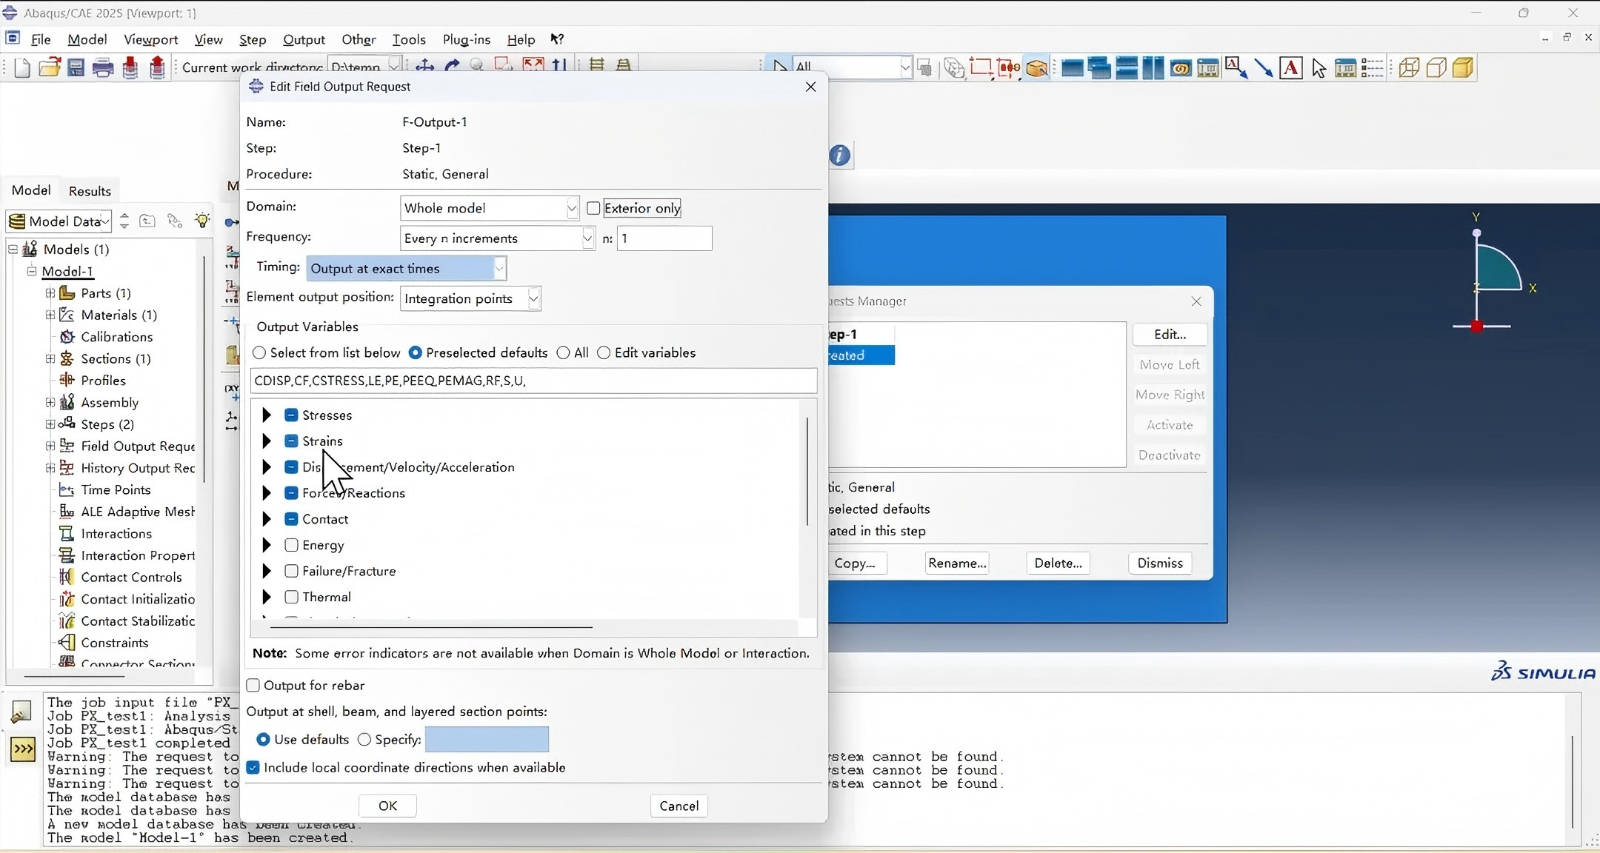Click the arrow annotation tool icon

pos(1264,68)
